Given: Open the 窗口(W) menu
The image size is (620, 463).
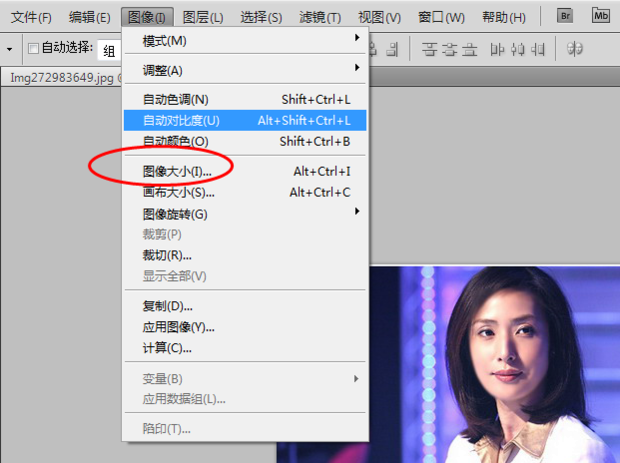Looking at the screenshot, I should (441, 17).
